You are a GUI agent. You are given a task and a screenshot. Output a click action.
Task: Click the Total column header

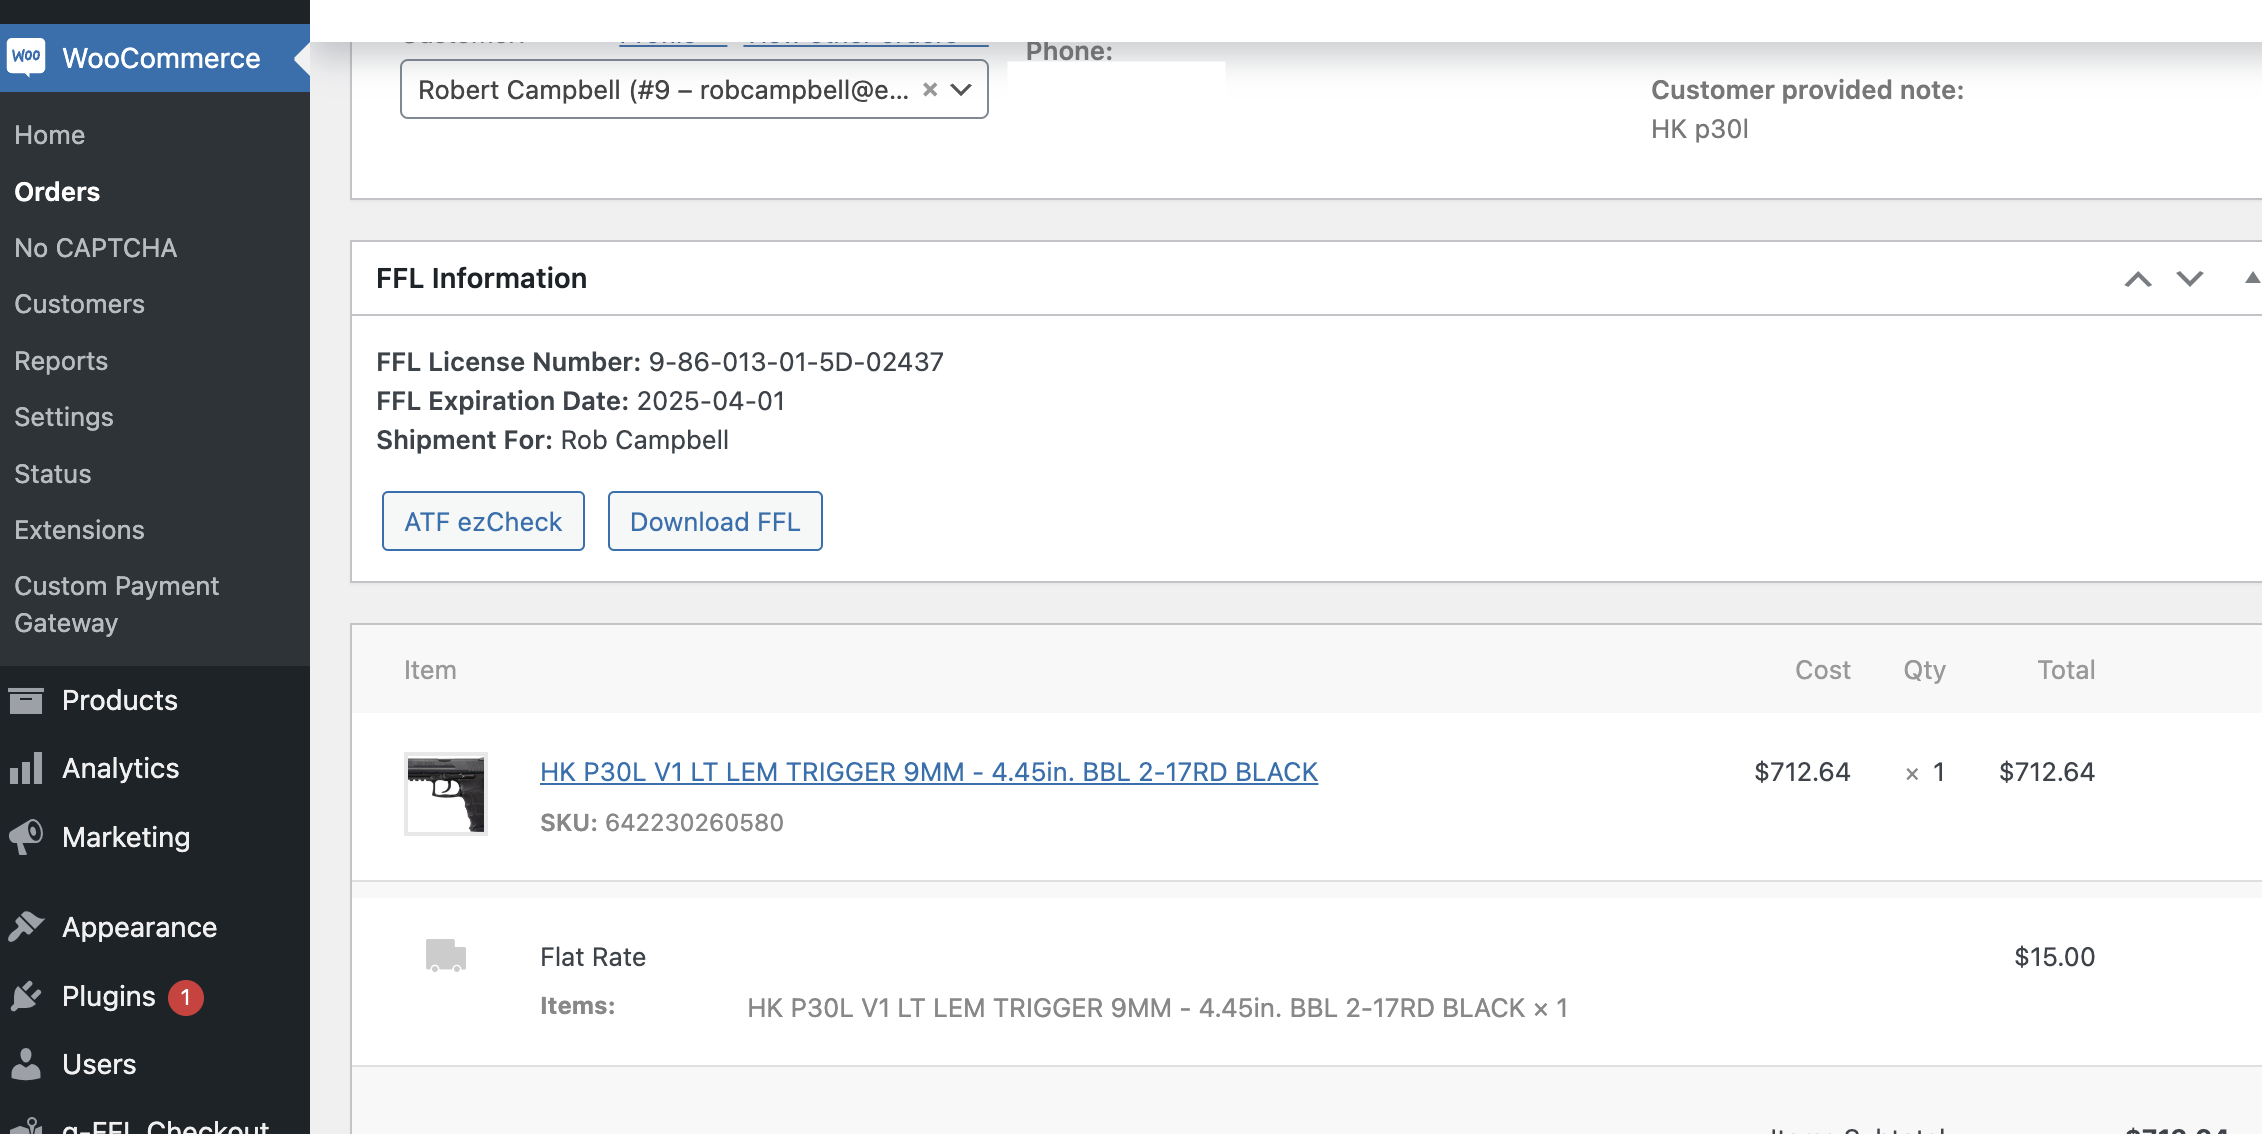pos(2066,670)
